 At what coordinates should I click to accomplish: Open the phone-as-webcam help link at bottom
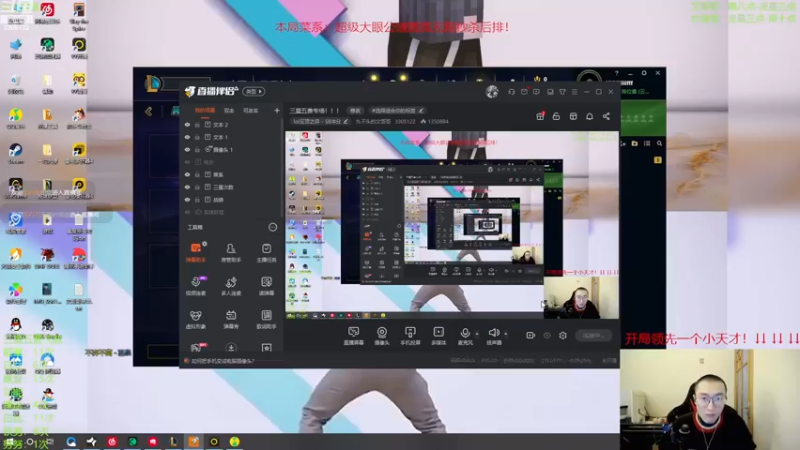point(219,361)
